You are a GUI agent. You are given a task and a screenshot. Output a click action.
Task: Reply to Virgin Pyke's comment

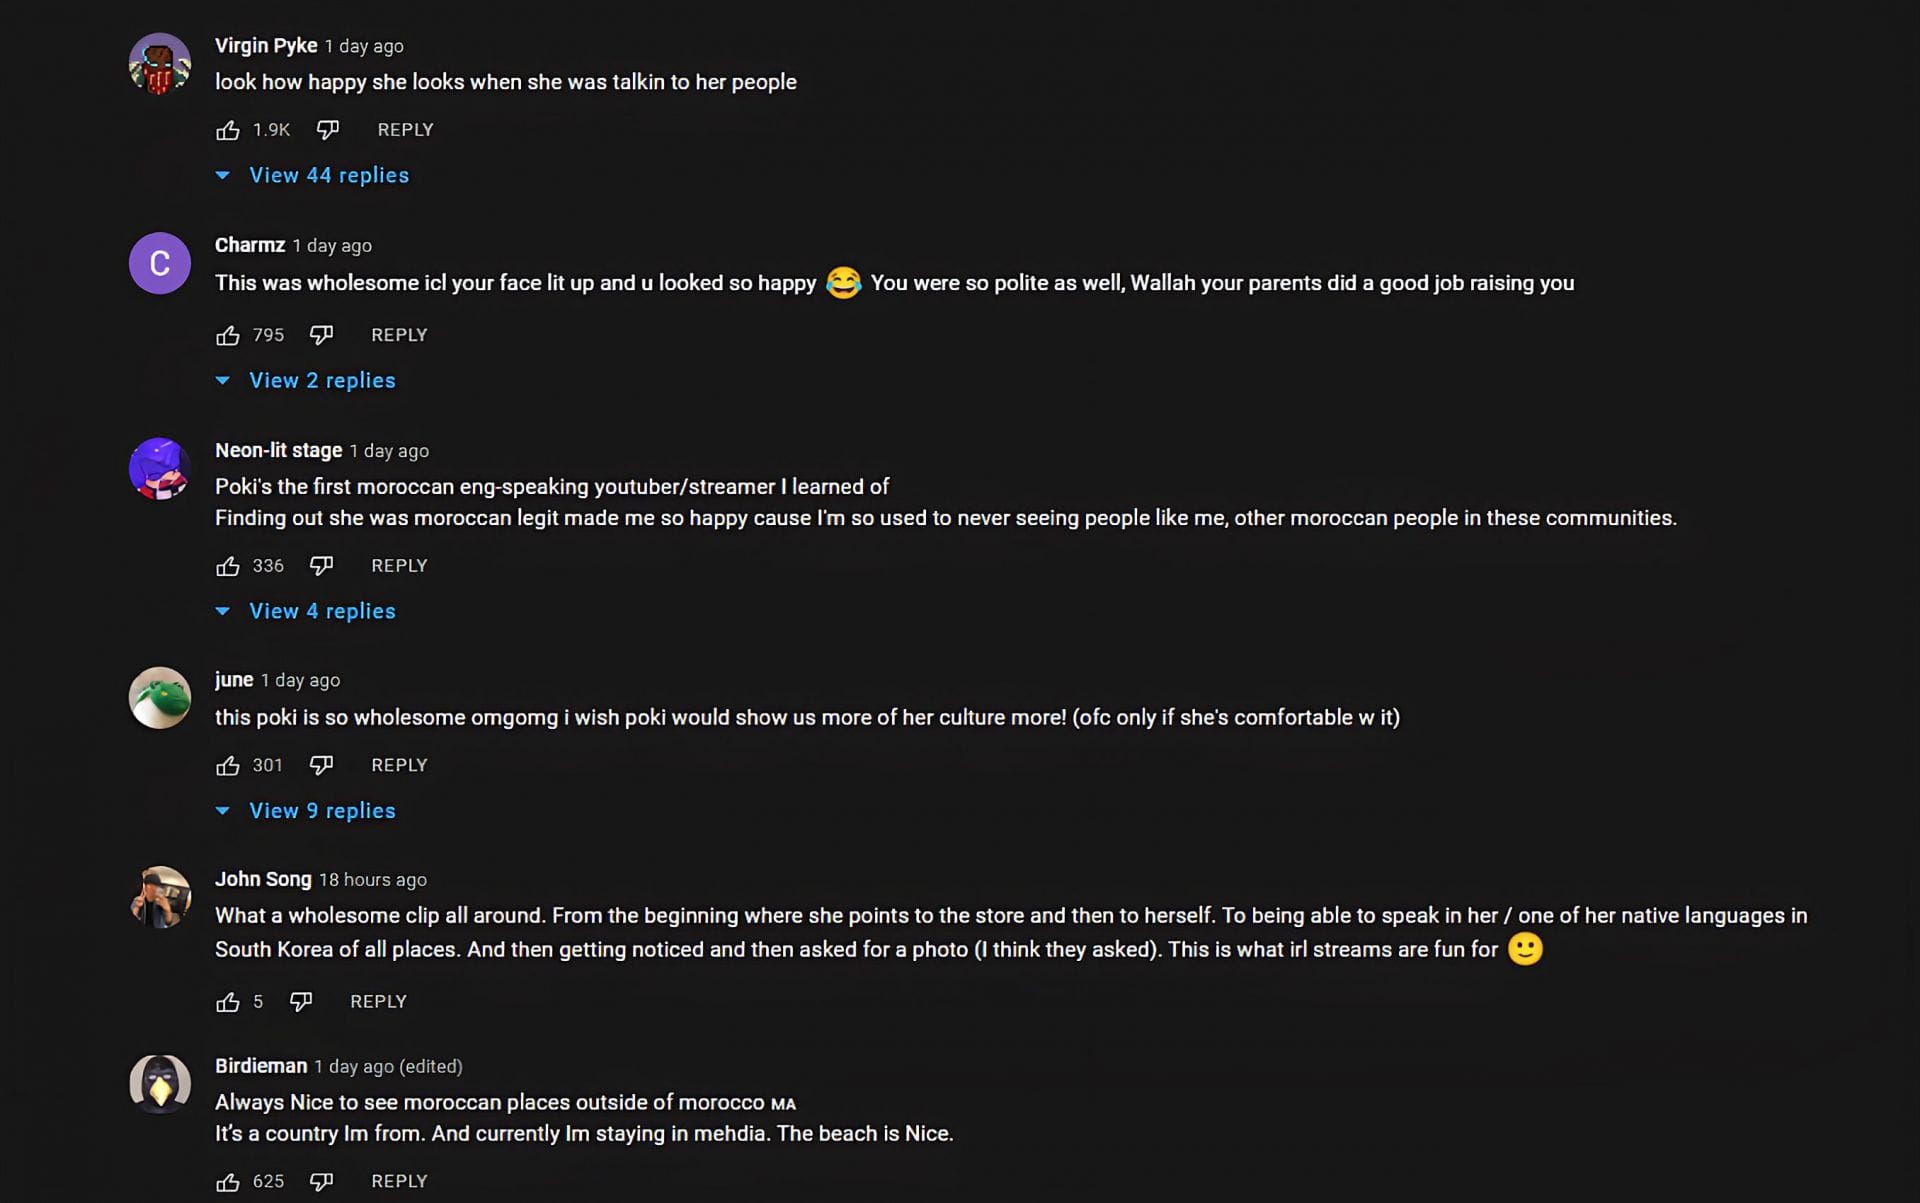(405, 130)
